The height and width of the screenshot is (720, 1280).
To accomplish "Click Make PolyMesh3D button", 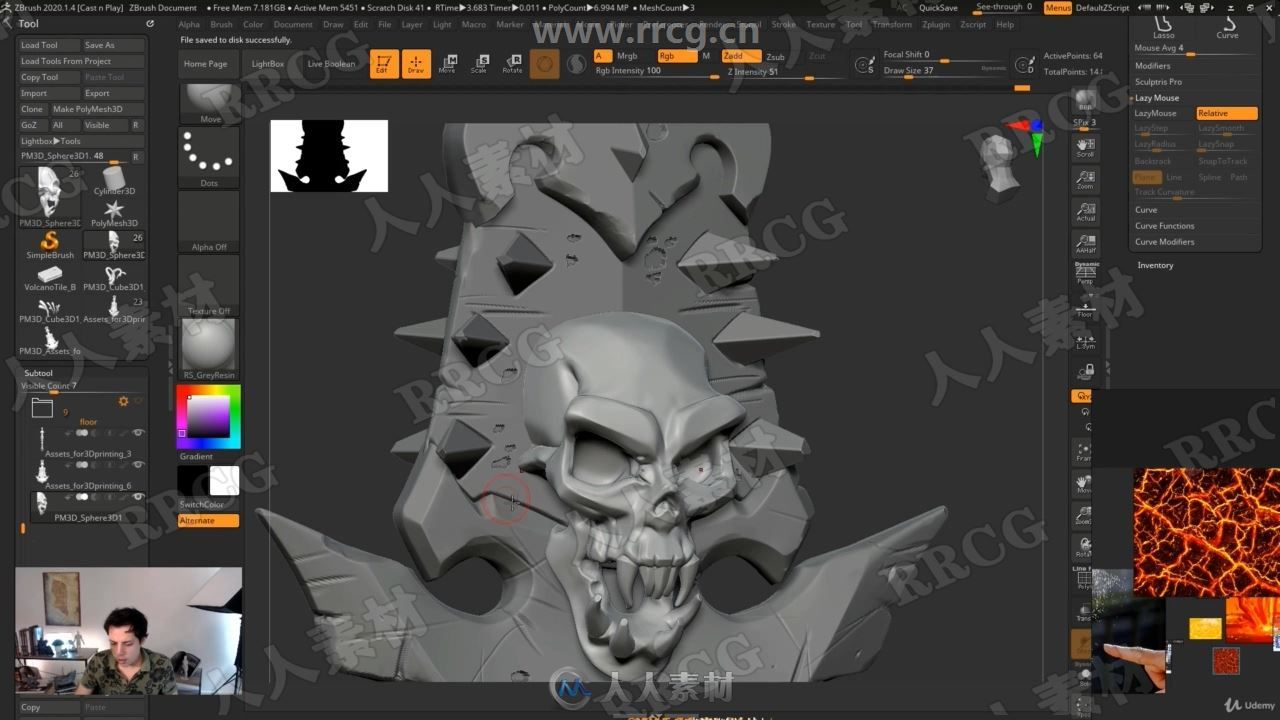I will pyautogui.click(x=96, y=109).
